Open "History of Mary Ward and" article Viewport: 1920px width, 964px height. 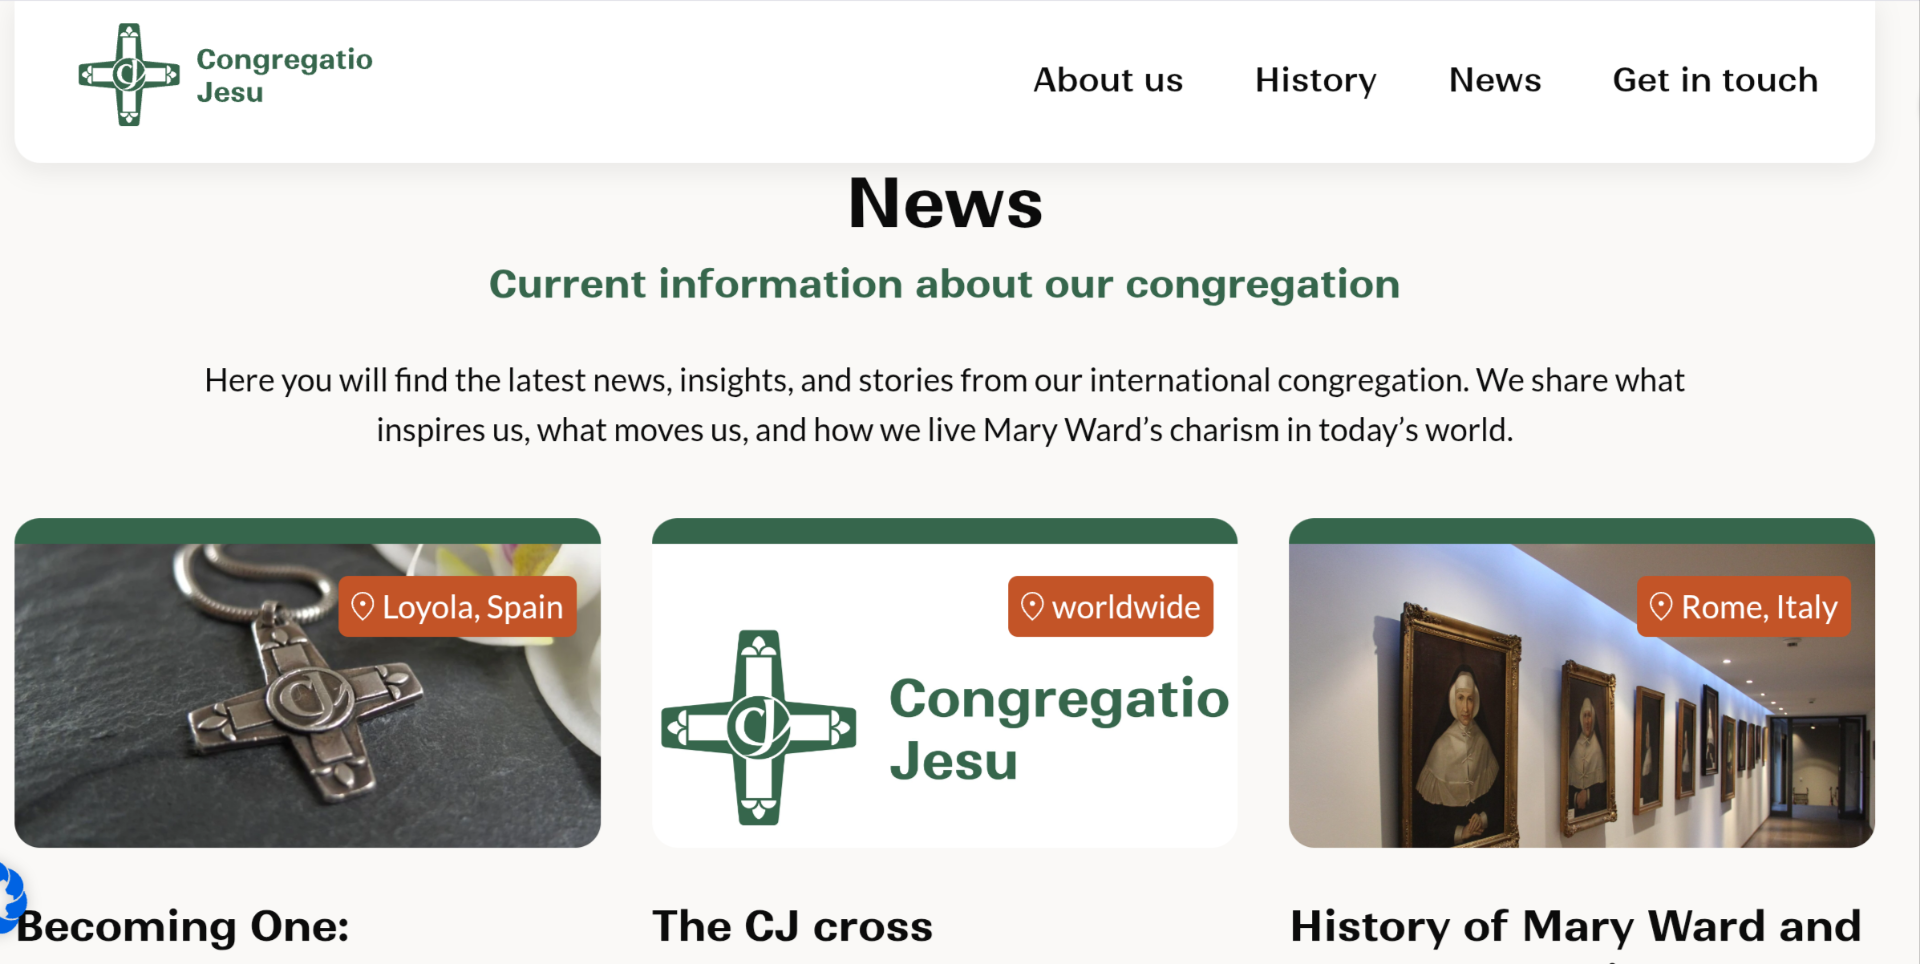click(x=1575, y=926)
